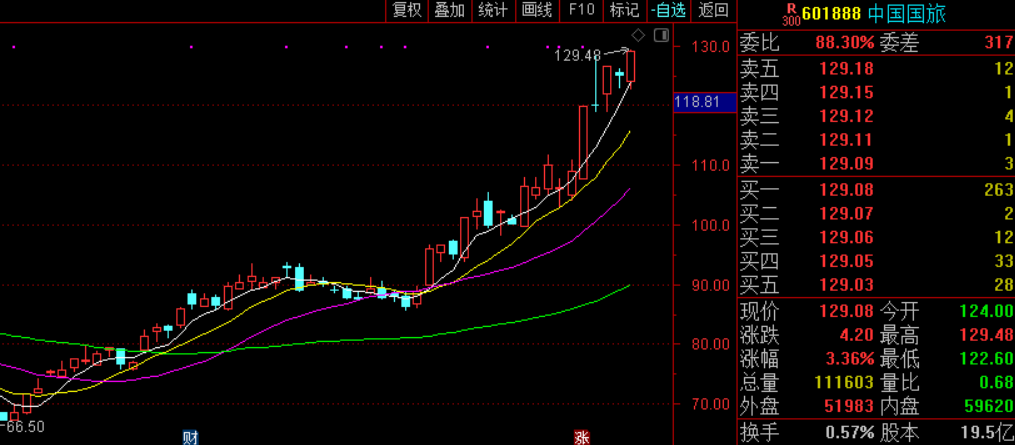Click stock code 601888
This screenshot has width=1015, height=445.
831,14
